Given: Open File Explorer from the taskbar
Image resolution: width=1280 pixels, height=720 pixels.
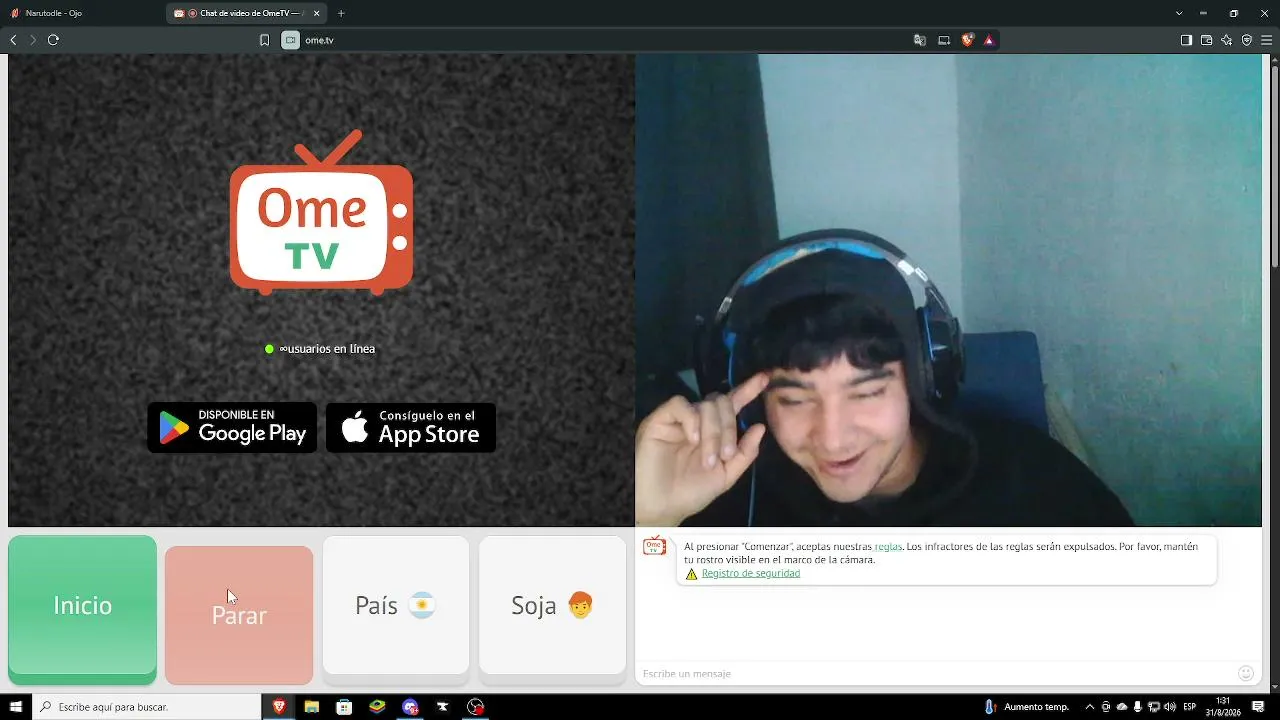Looking at the screenshot, I should [x=312, y=707].
